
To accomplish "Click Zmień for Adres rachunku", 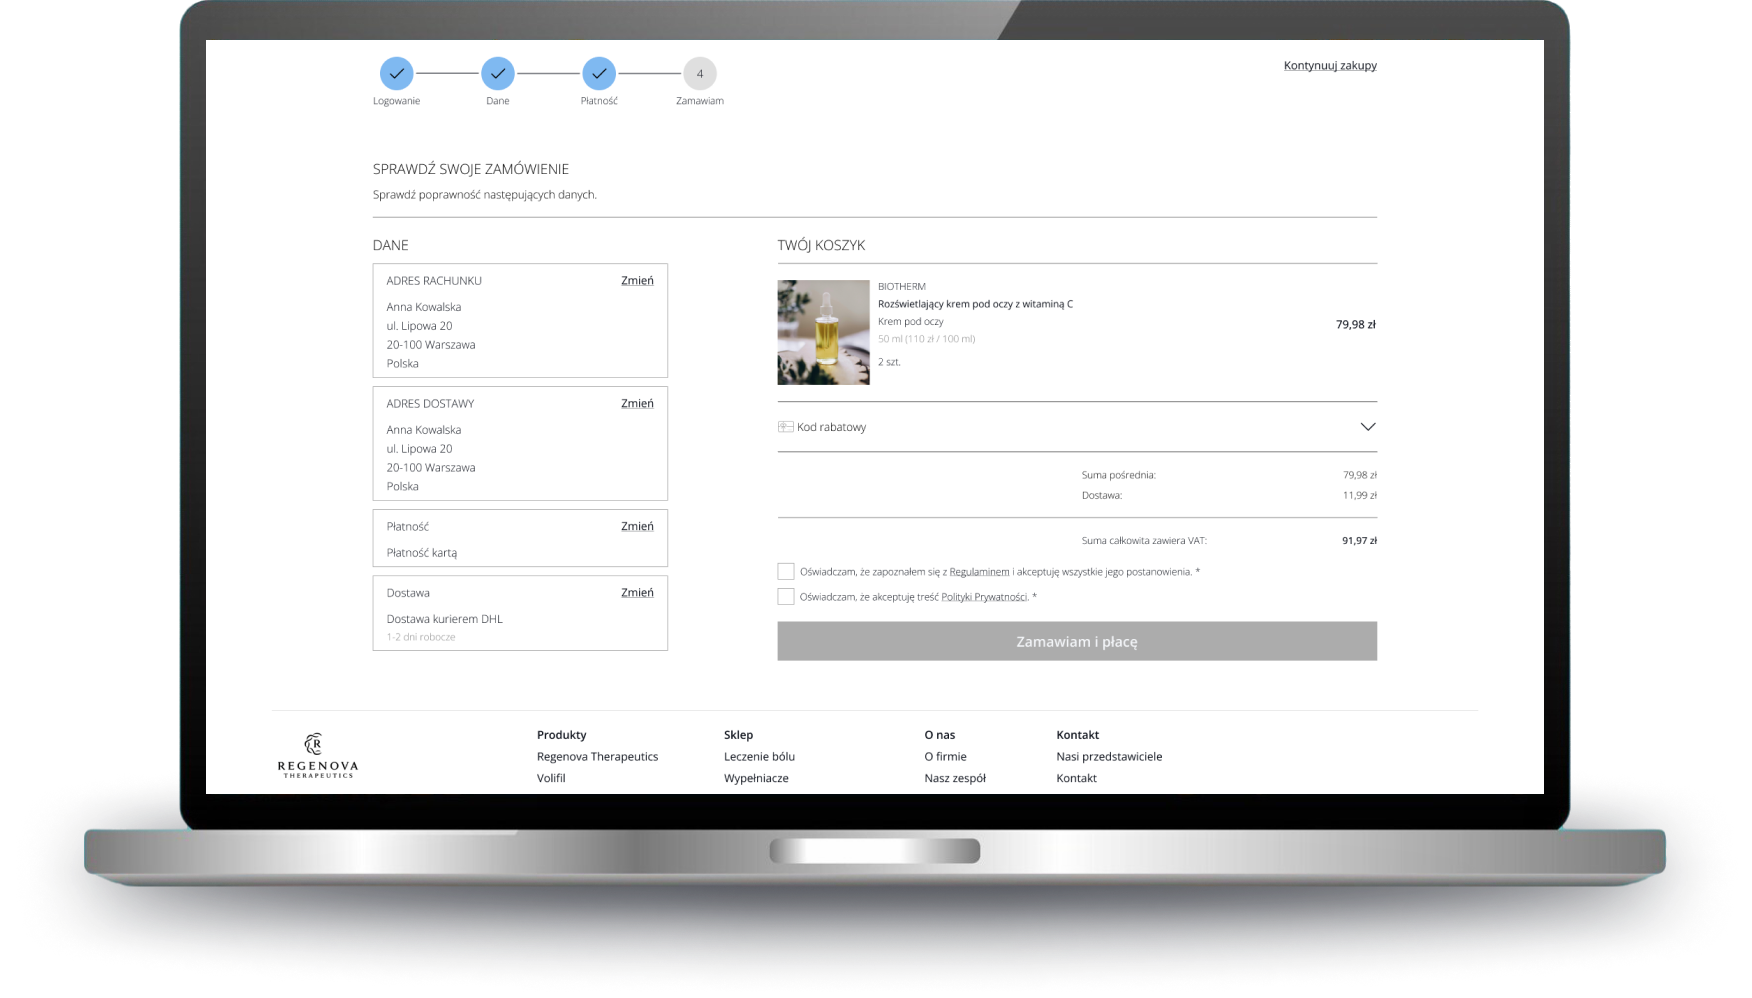I will click(637, 281).
